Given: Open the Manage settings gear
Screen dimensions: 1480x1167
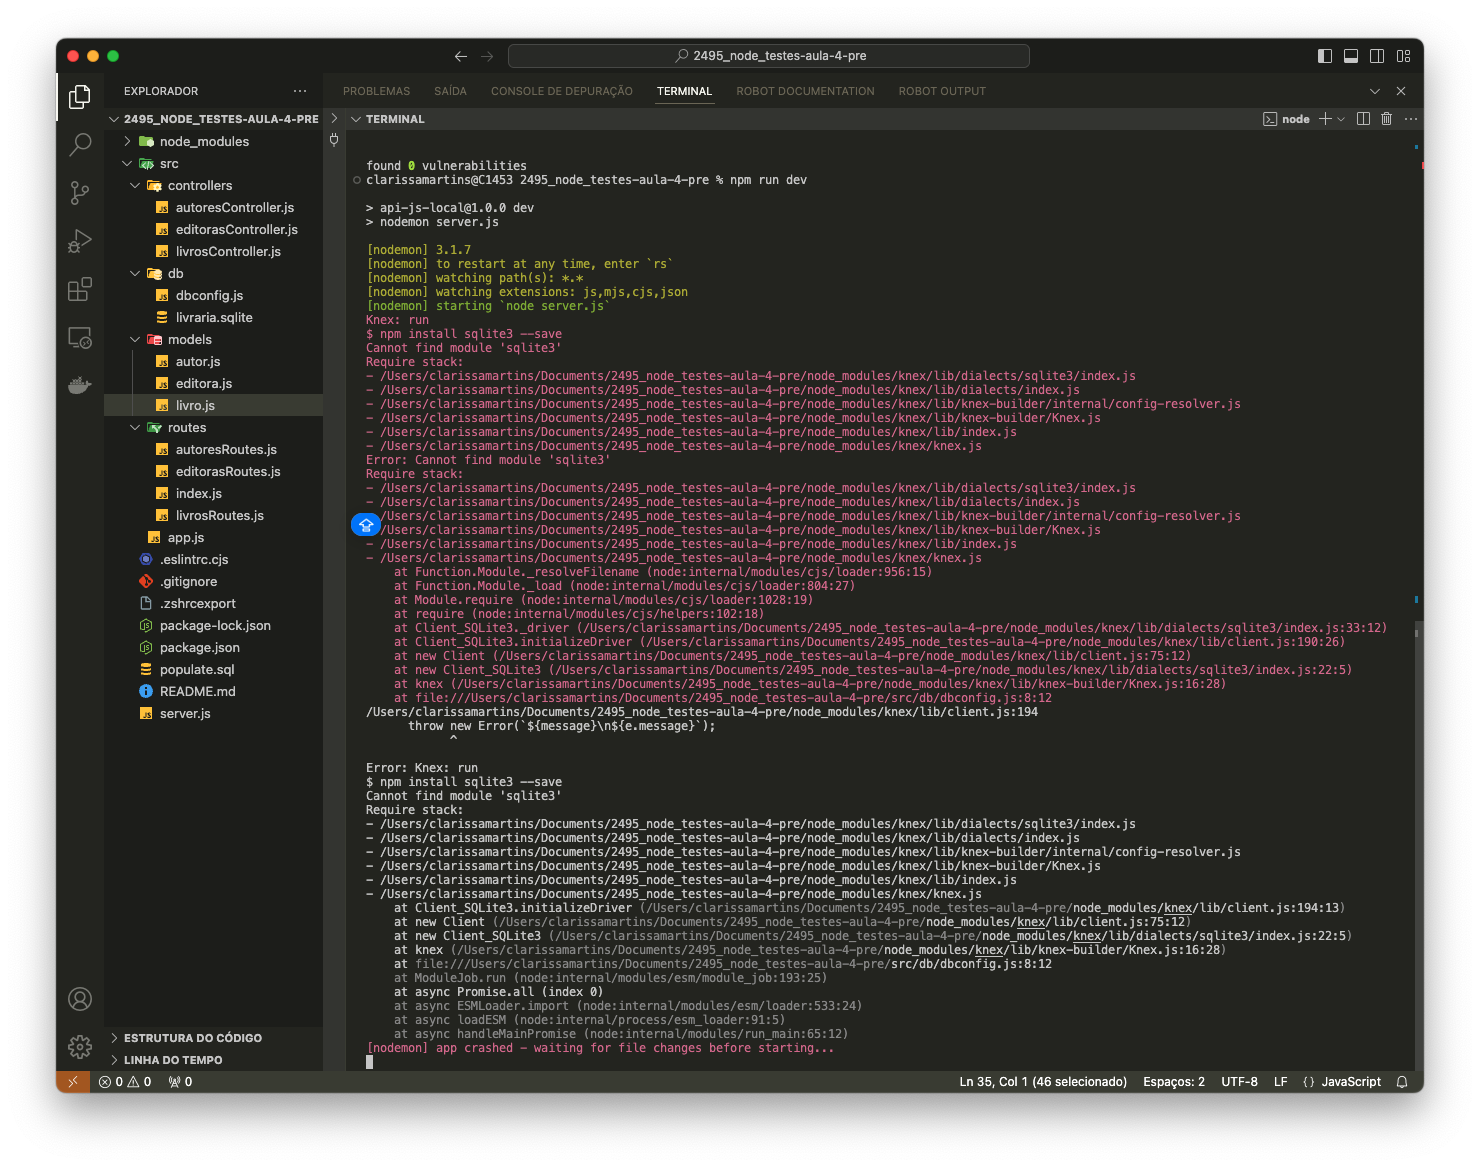Looking at the screenshot, I should 80,1046.
